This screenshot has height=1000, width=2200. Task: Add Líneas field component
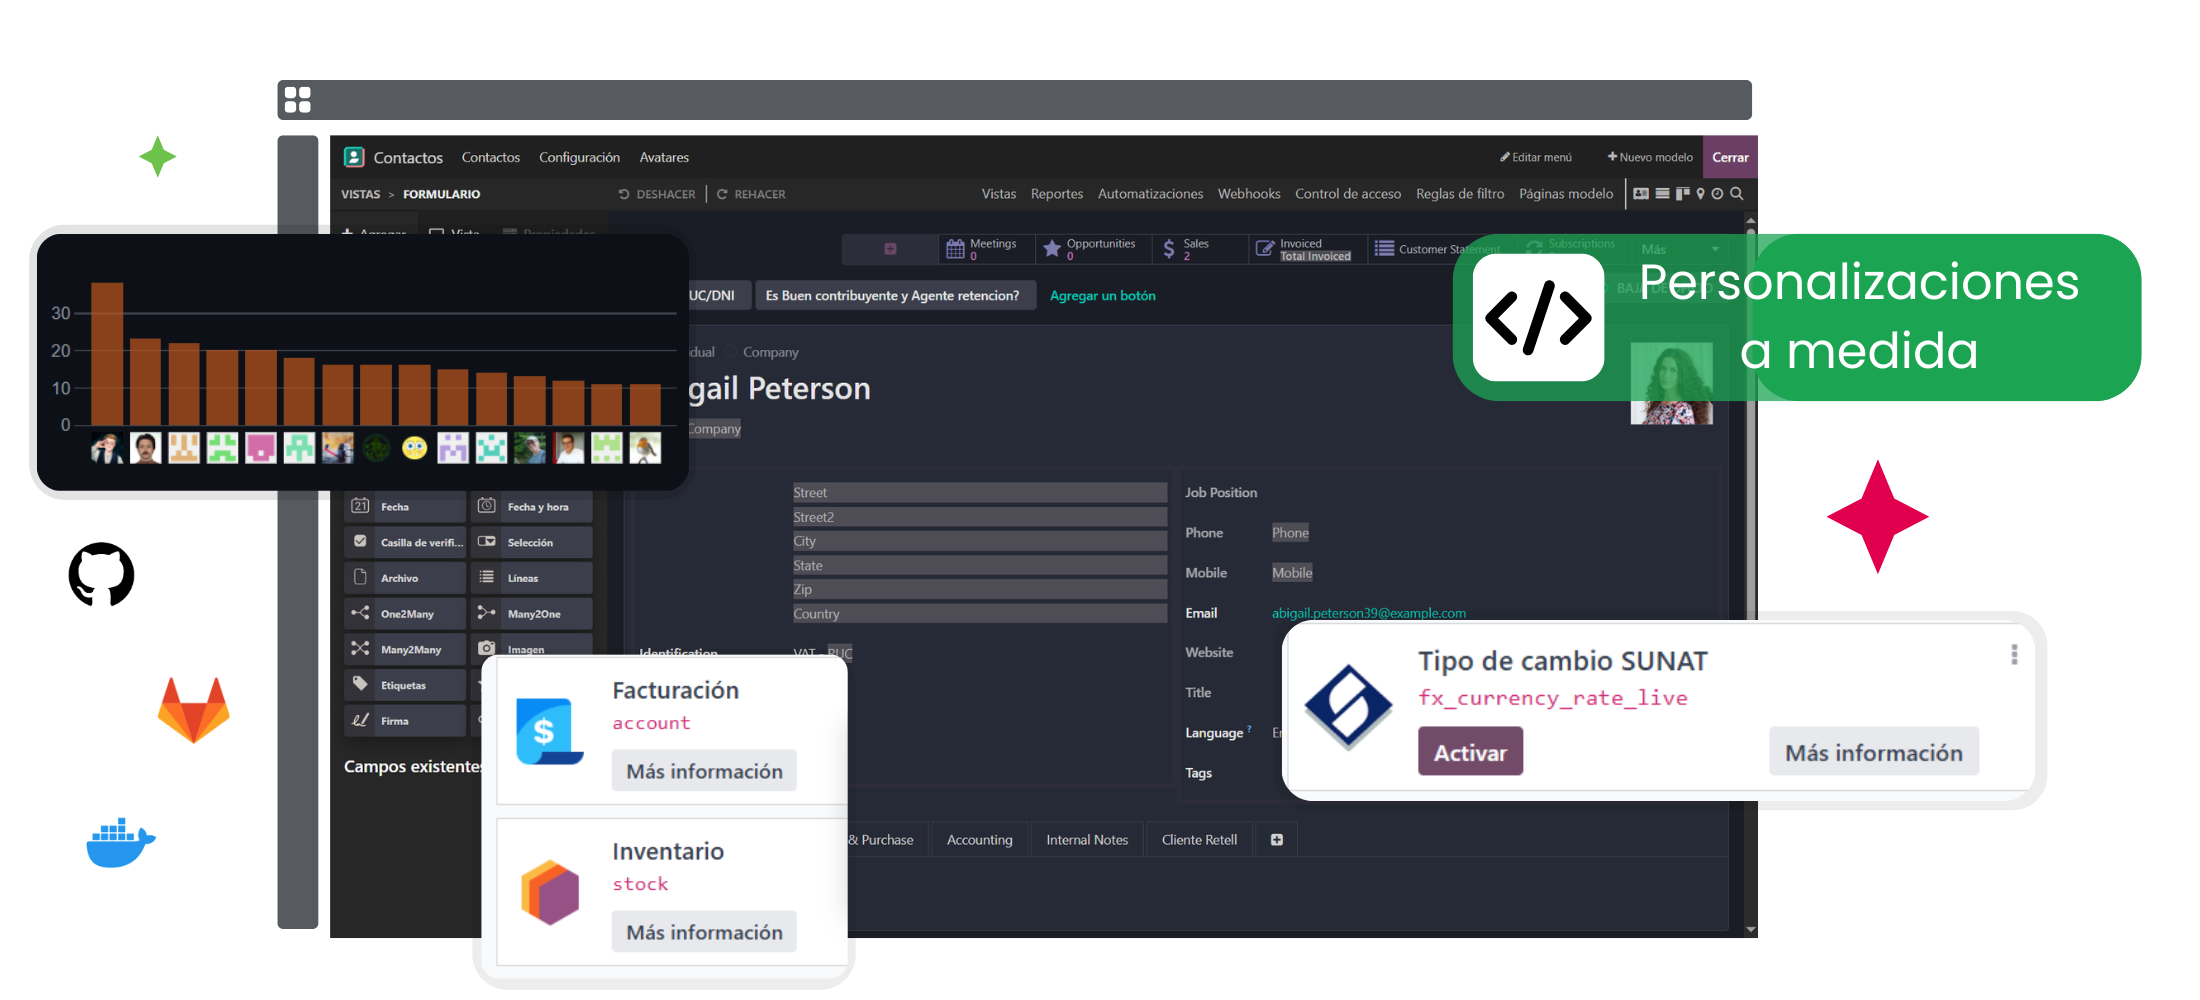[x=532, y=578]
